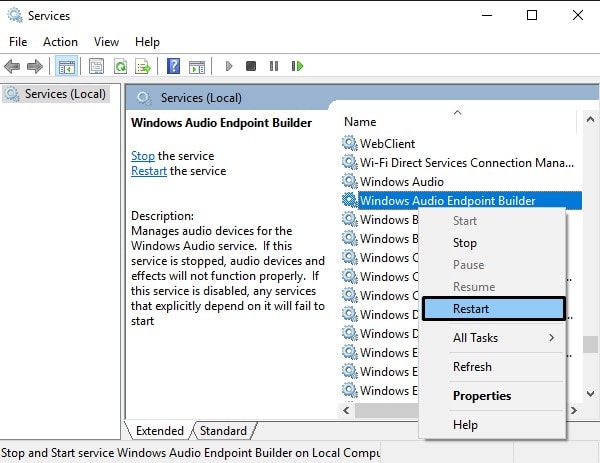Click the Stop Service square icon
This screenshot has width=600, height=463.
click(x=251, y=66)
